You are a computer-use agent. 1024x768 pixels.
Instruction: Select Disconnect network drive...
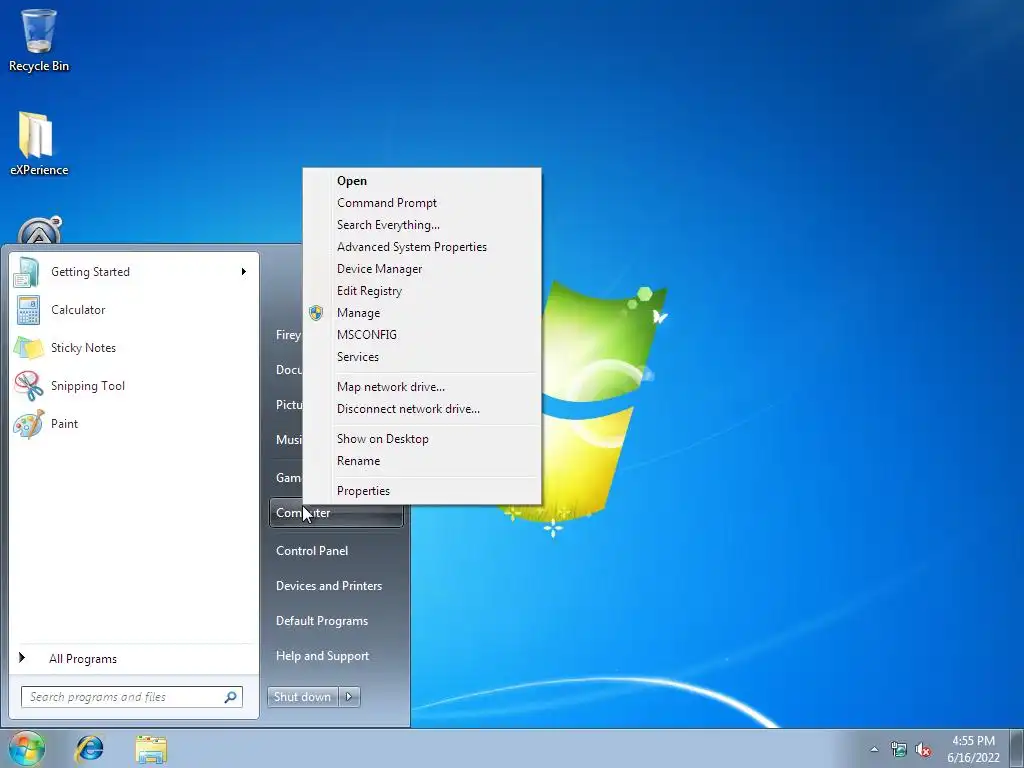422,409
